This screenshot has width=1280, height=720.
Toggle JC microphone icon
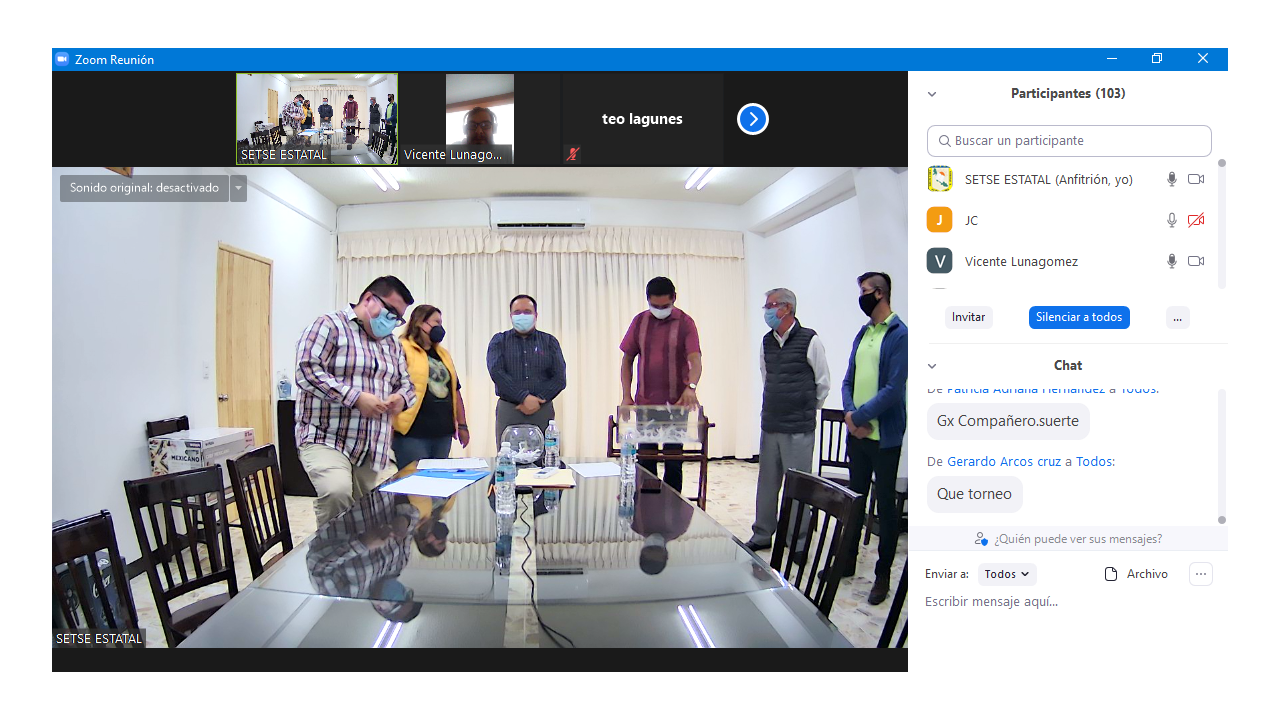pyautogui.click(x=1172, y=220)
